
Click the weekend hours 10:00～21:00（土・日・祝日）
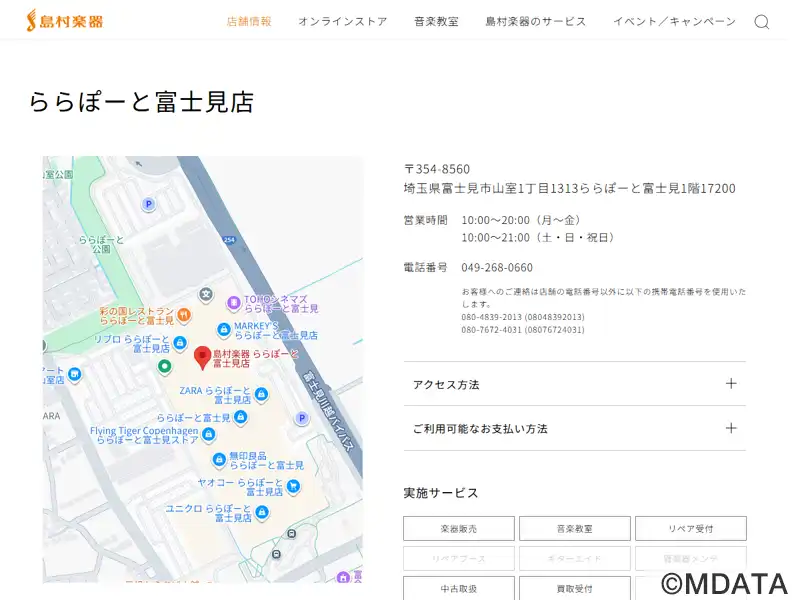point(538,237)
